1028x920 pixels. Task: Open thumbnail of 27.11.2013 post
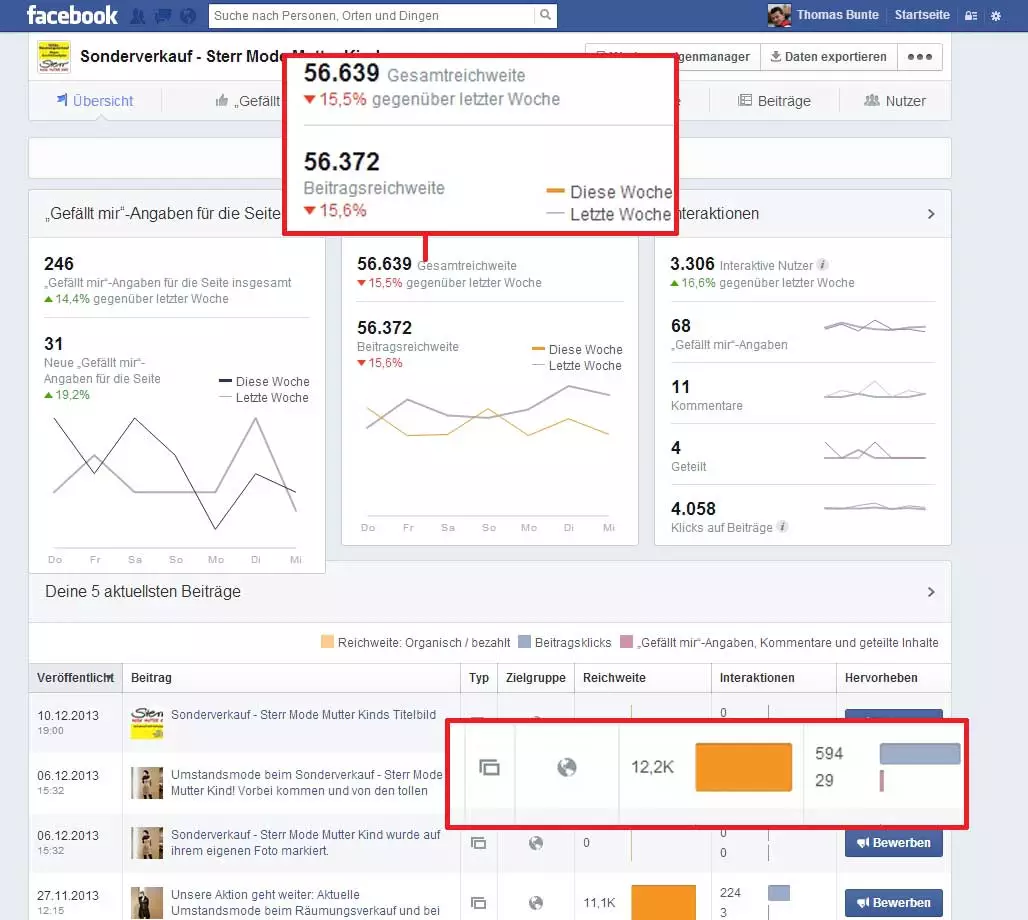[147, 903]
